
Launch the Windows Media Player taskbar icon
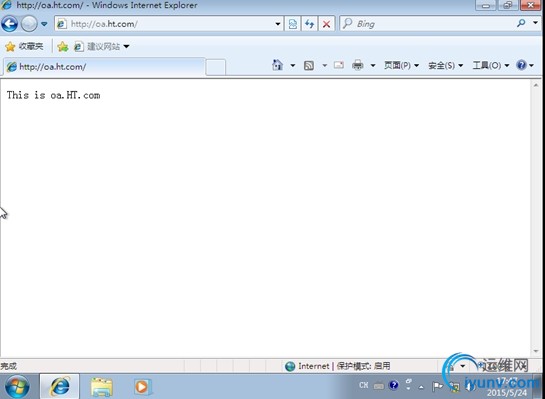[x=142, y=386]
